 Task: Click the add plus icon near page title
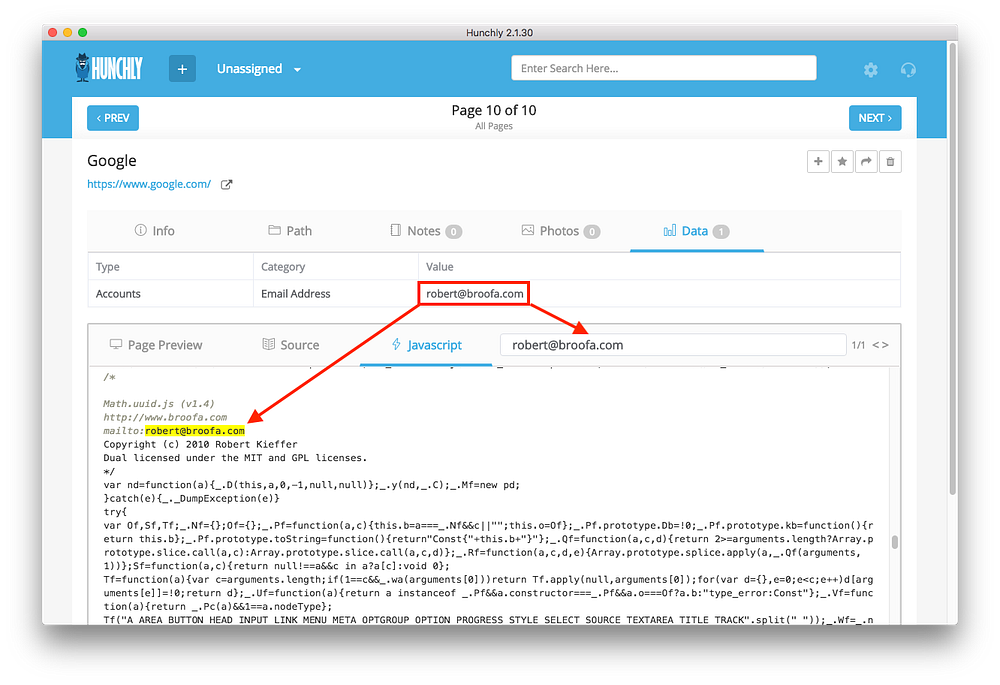[818, 162]
